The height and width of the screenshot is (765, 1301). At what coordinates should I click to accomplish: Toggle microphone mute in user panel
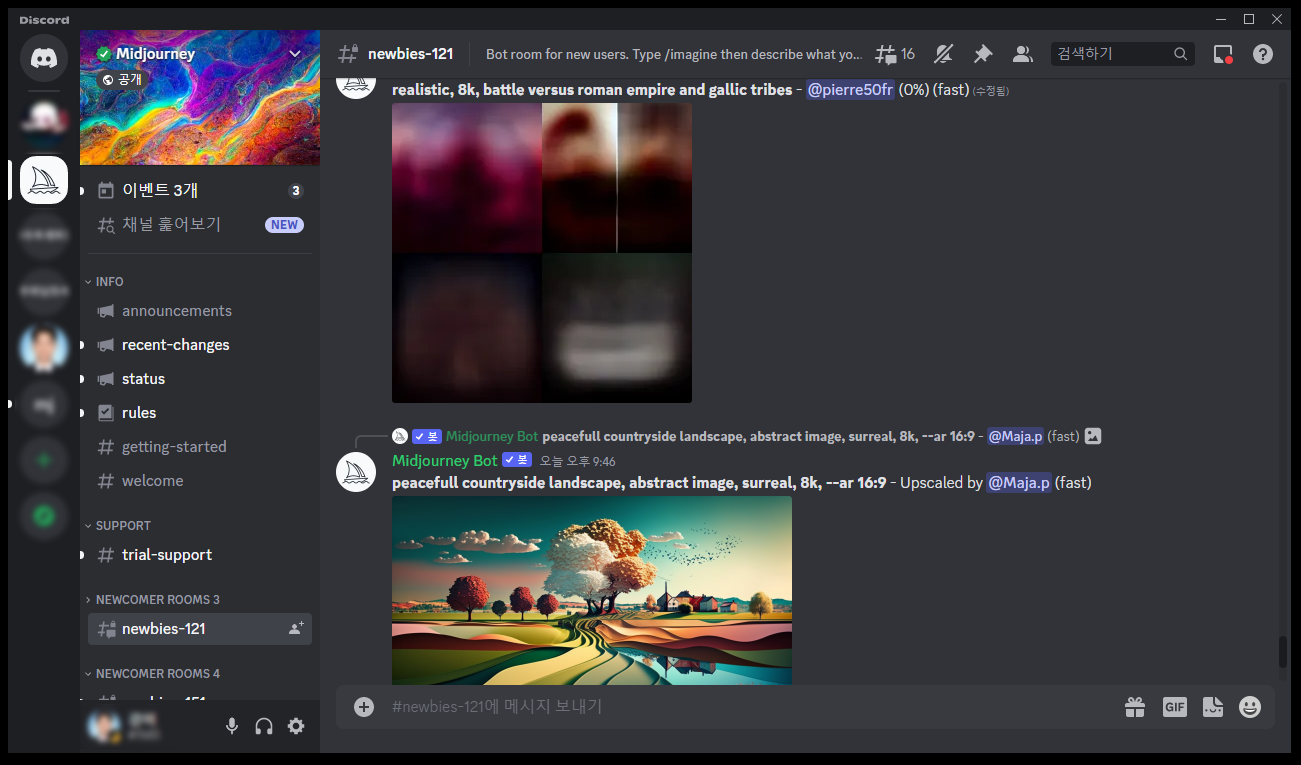pyautogui.click(x=232, y=726)
